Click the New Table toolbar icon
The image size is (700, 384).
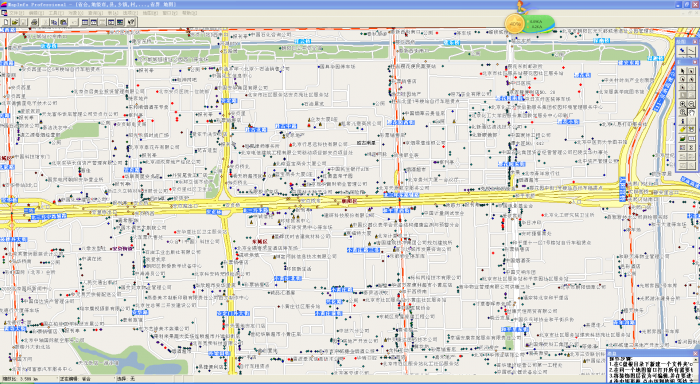pos(6,22)
